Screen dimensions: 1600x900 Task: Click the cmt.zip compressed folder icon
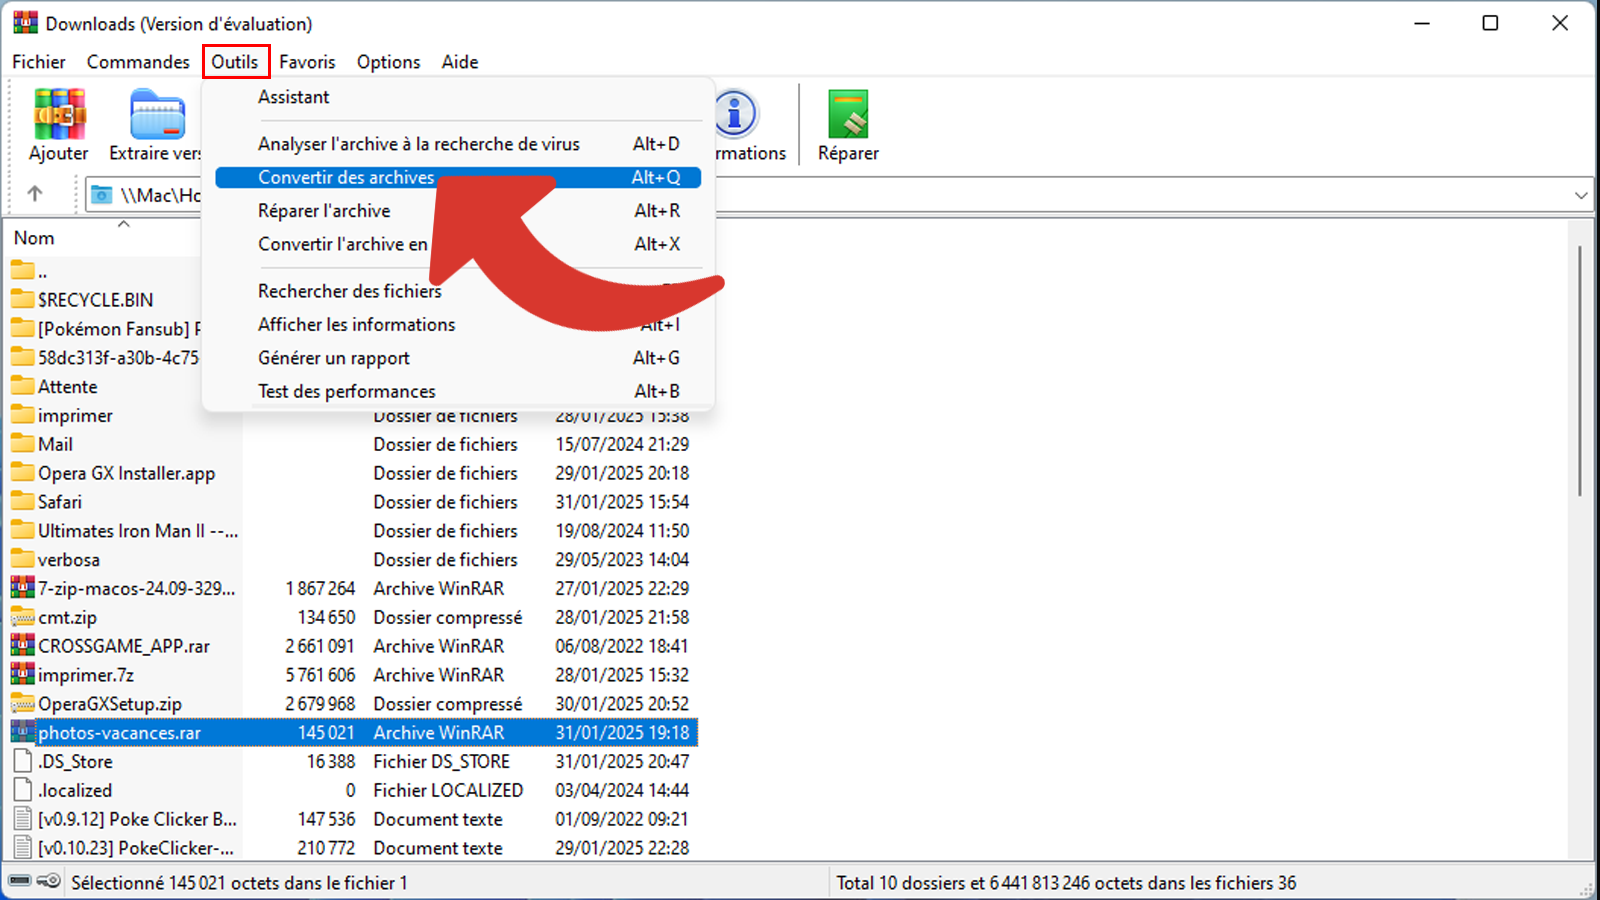[22, 617]
